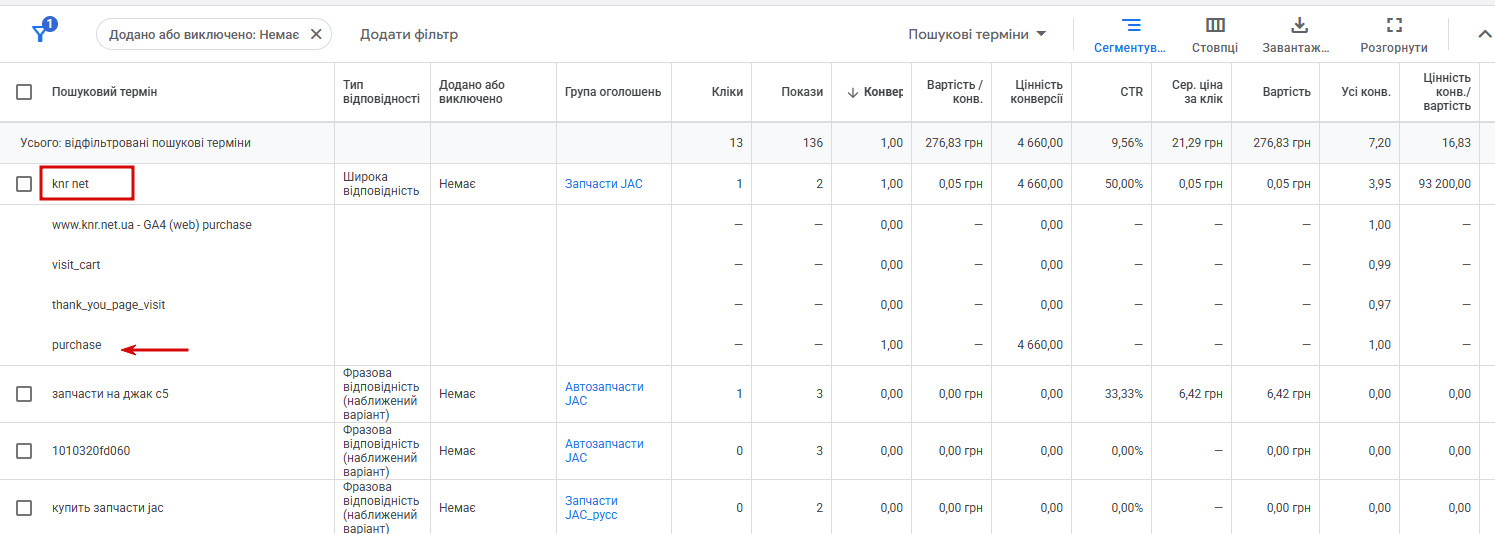Tick the '1010320fd060' row checkbox
This screenshot has width=1495, height=534.
[24, 451]
